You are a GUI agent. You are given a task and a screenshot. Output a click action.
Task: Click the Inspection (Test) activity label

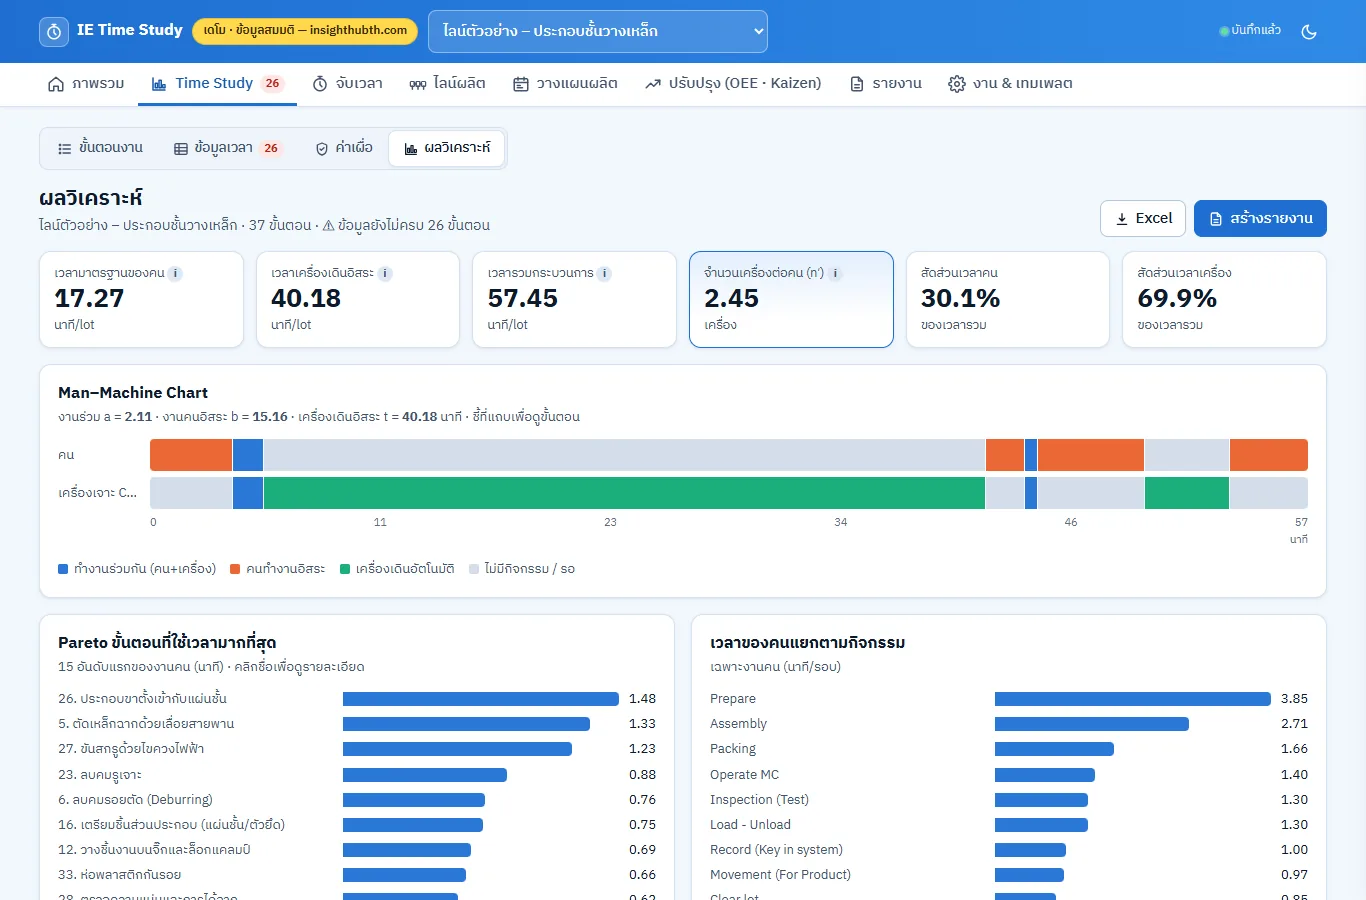(x=759, y=800)
